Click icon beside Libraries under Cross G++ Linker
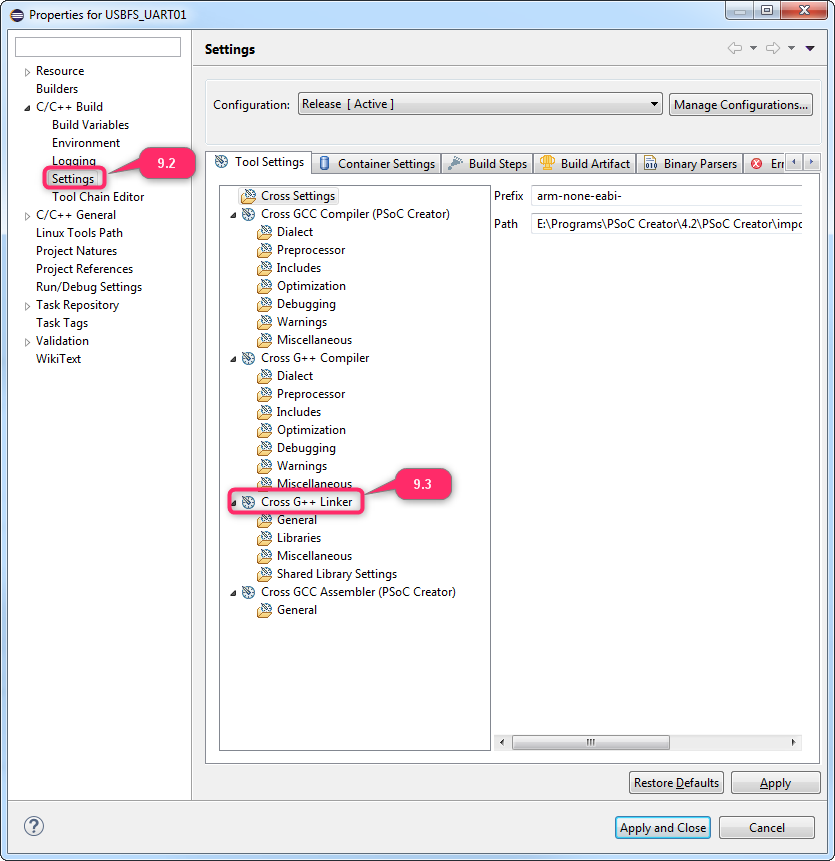This screenshot has height=861, width=835. tap(265, 538)
